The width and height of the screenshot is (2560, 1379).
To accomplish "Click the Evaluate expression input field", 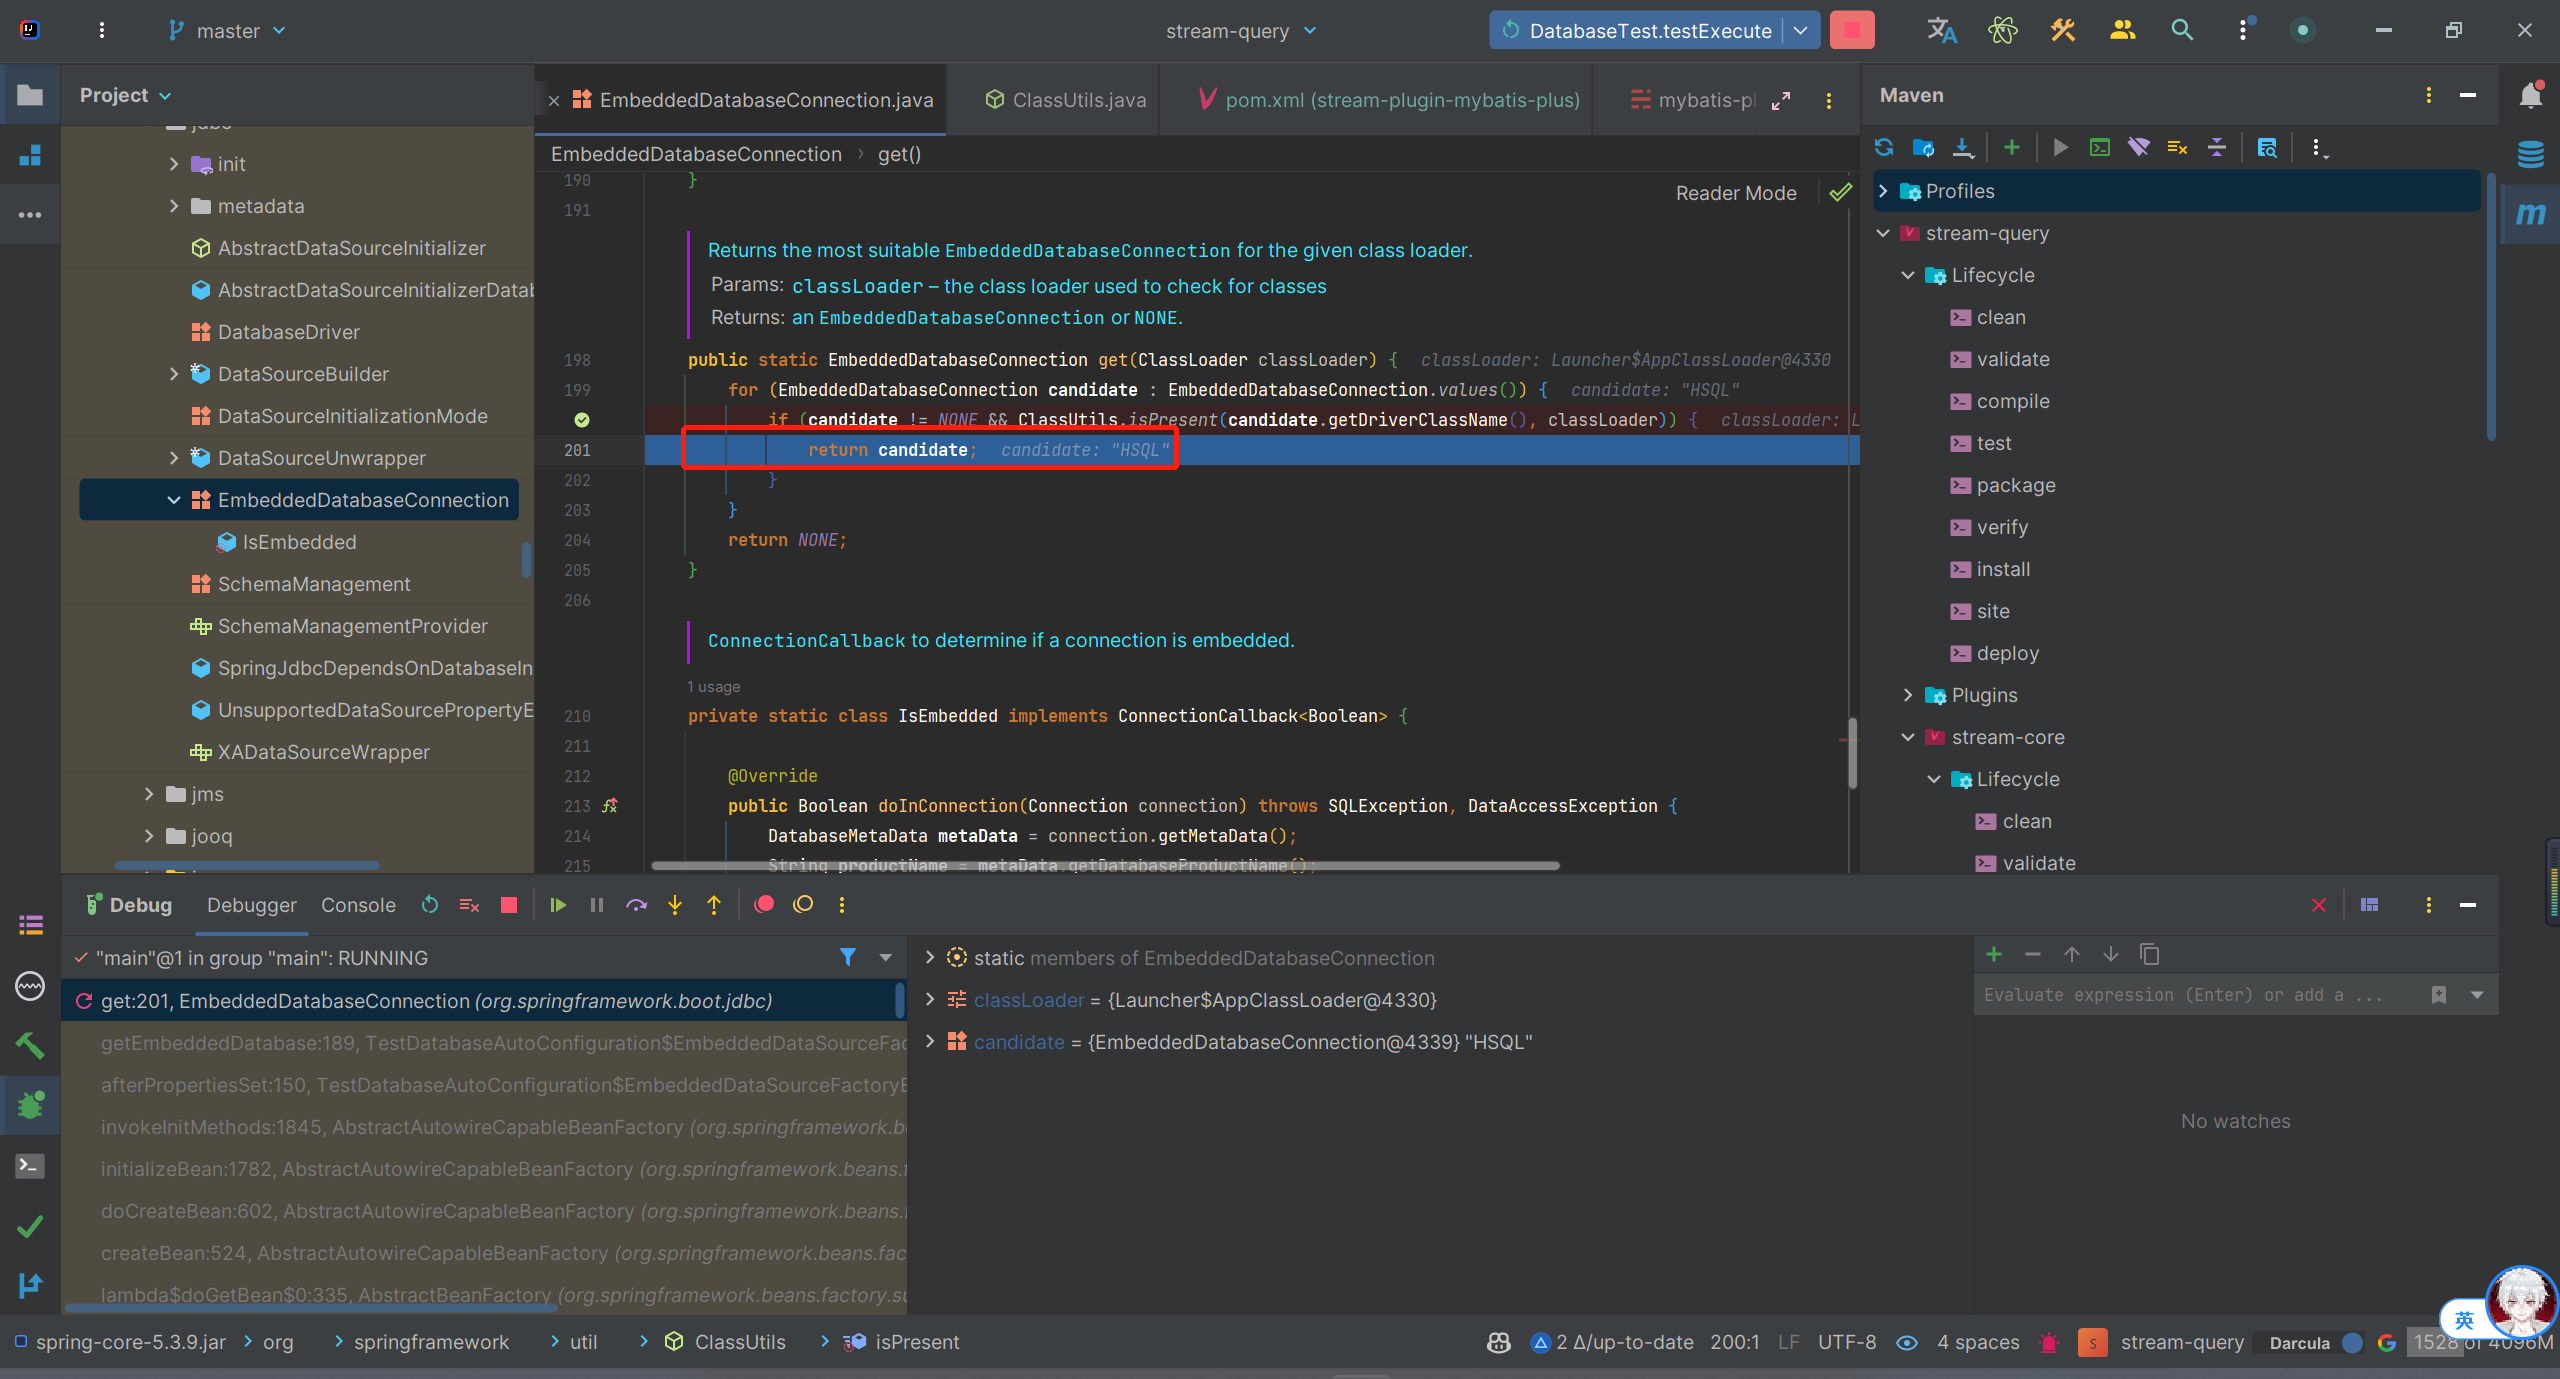I will 2180,995.
